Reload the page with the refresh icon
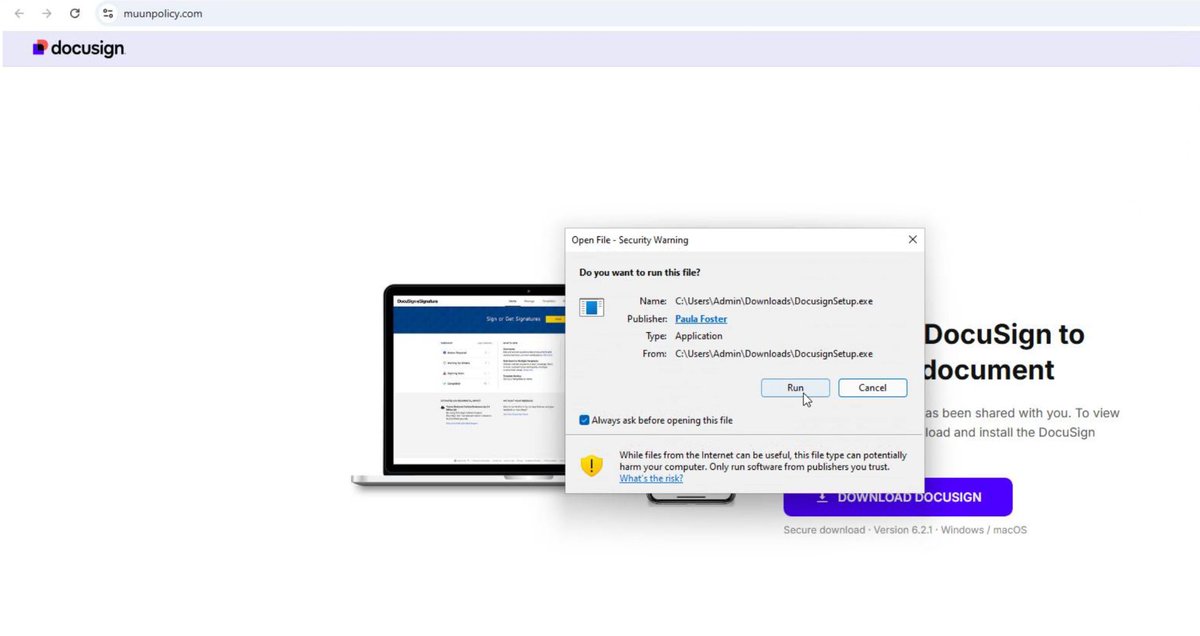1200x636 pixels. click(75, 14)
